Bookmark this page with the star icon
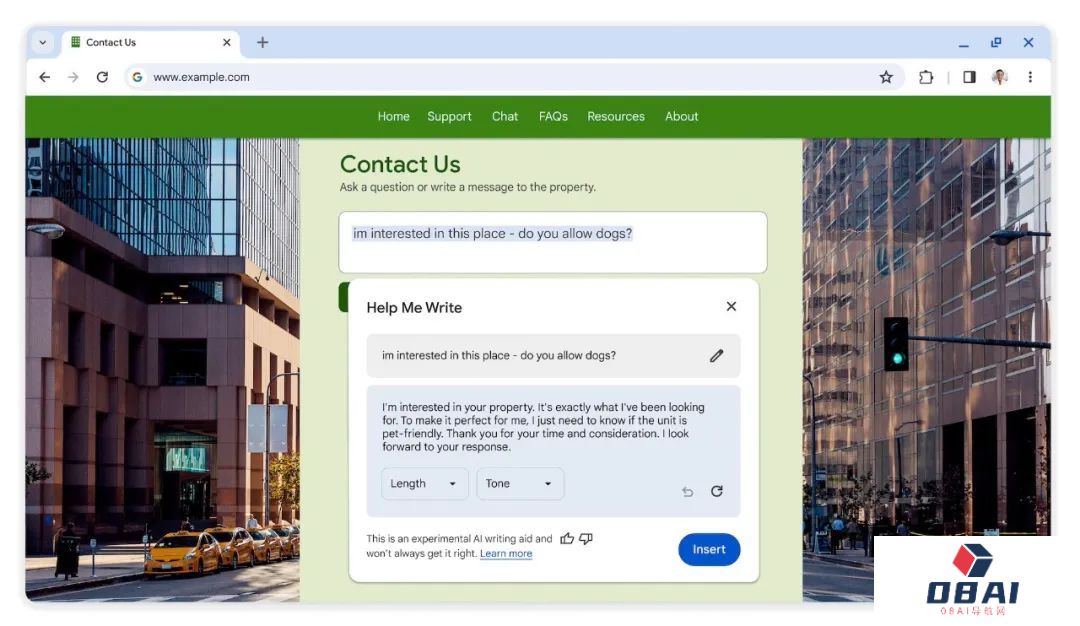The height and width of the screenshot is (626, 1080). pyautogui.click(x=886, y=77)
